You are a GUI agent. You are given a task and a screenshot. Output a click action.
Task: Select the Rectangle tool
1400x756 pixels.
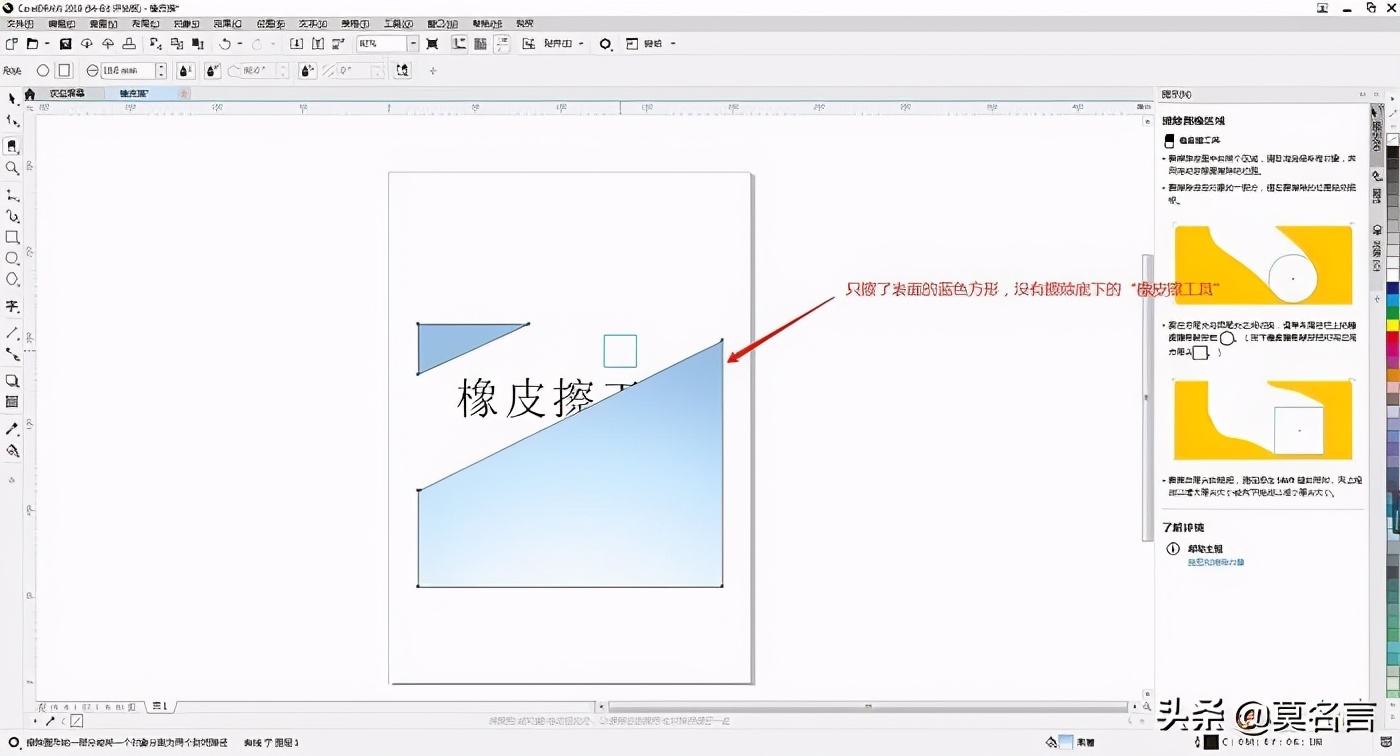pos(13,237)
